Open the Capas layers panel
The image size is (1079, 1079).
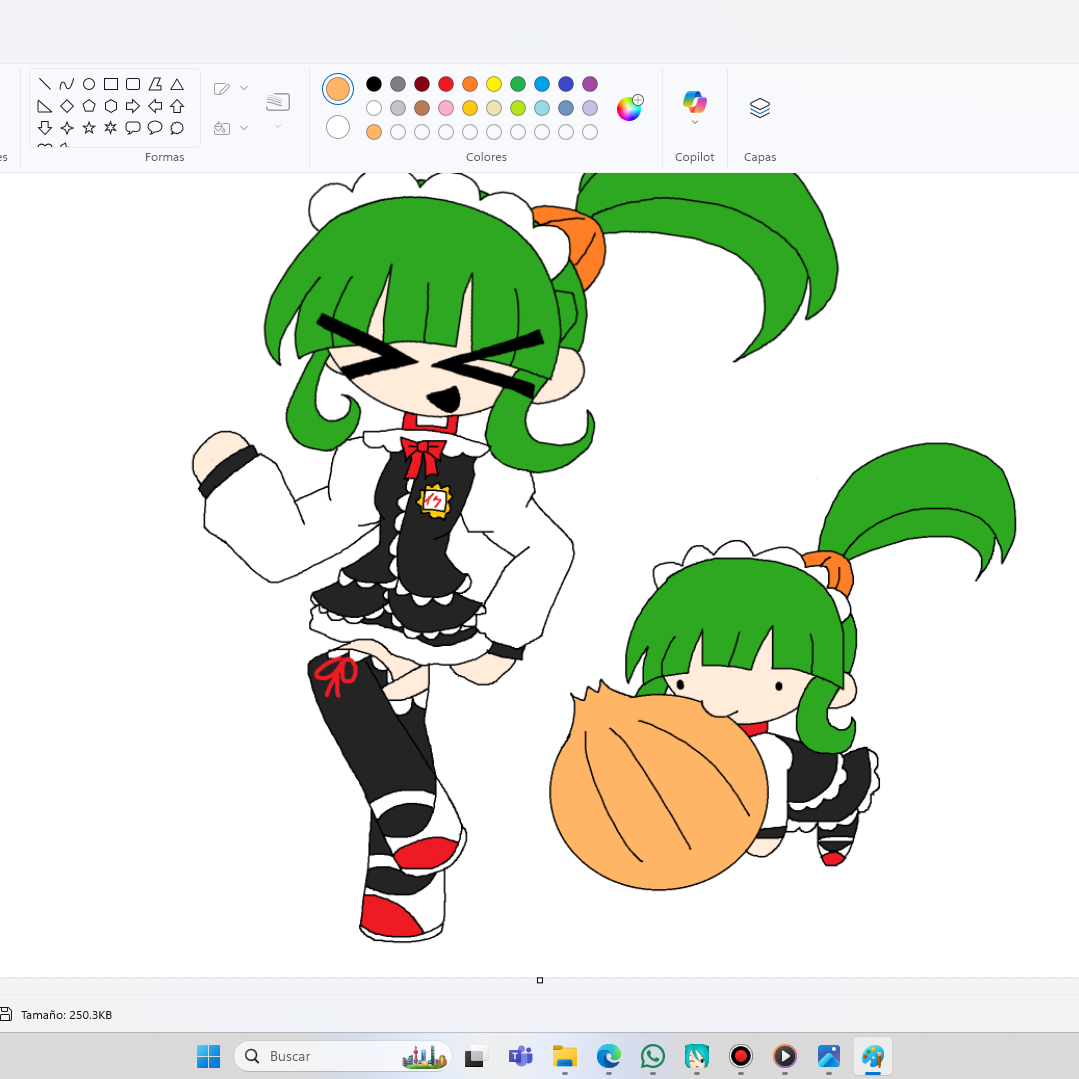[x=760, y=108]
